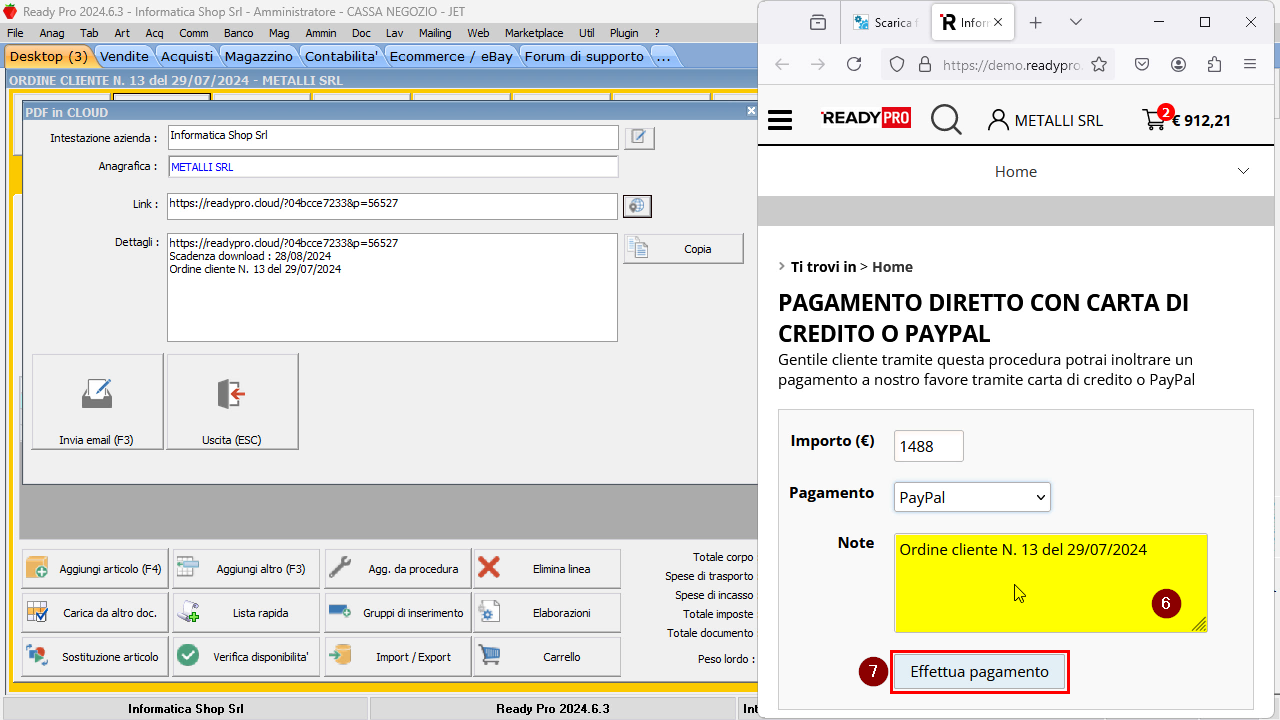Open METALLI SRL account link

[x=1045, y=120]
